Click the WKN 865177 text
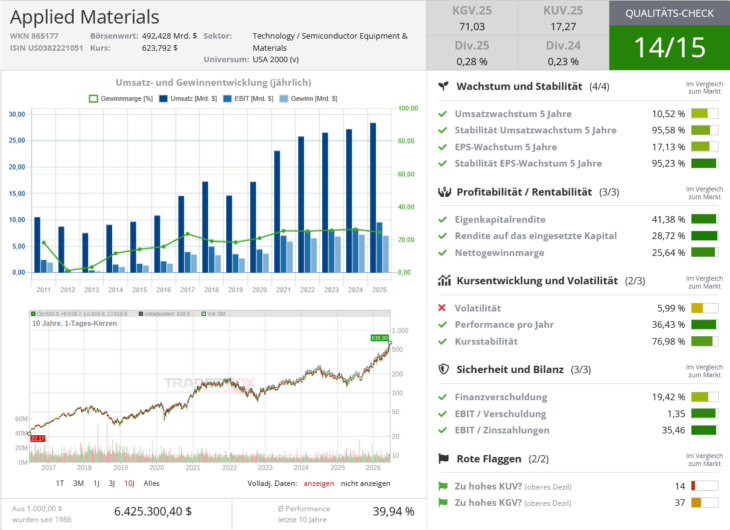This screenshot has height=530, width=730. click(34, 36)
